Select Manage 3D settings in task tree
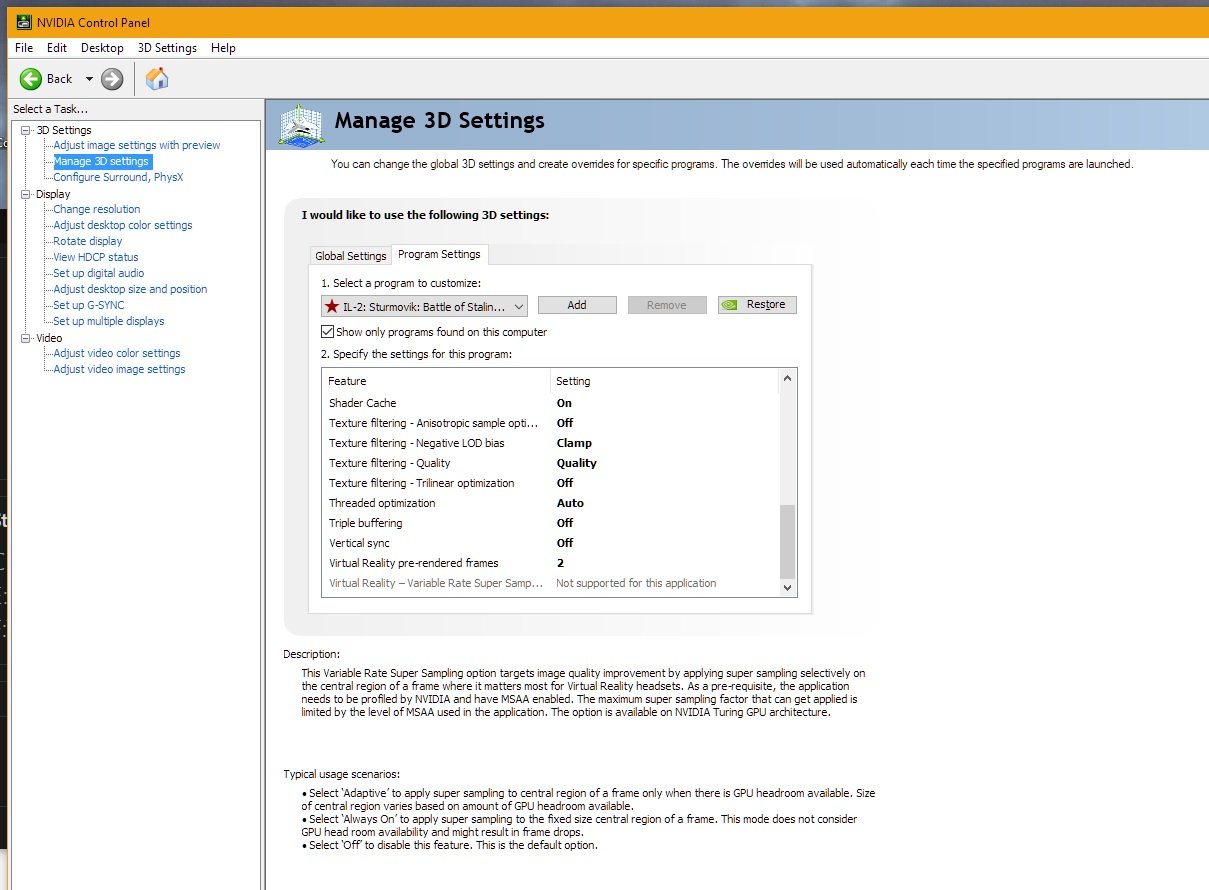Screen dimensions: 1209x890 click(101, 161)
